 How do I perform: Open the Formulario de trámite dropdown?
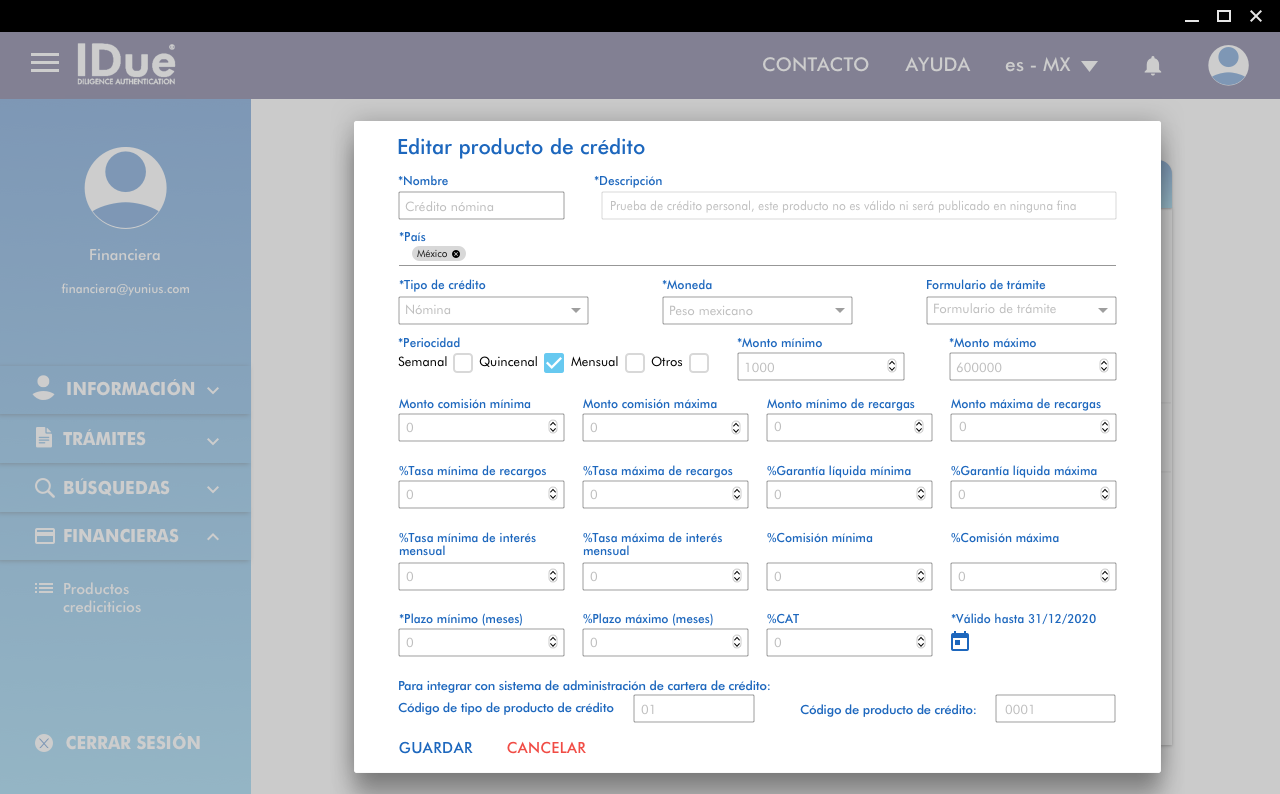pos(1021,310)
